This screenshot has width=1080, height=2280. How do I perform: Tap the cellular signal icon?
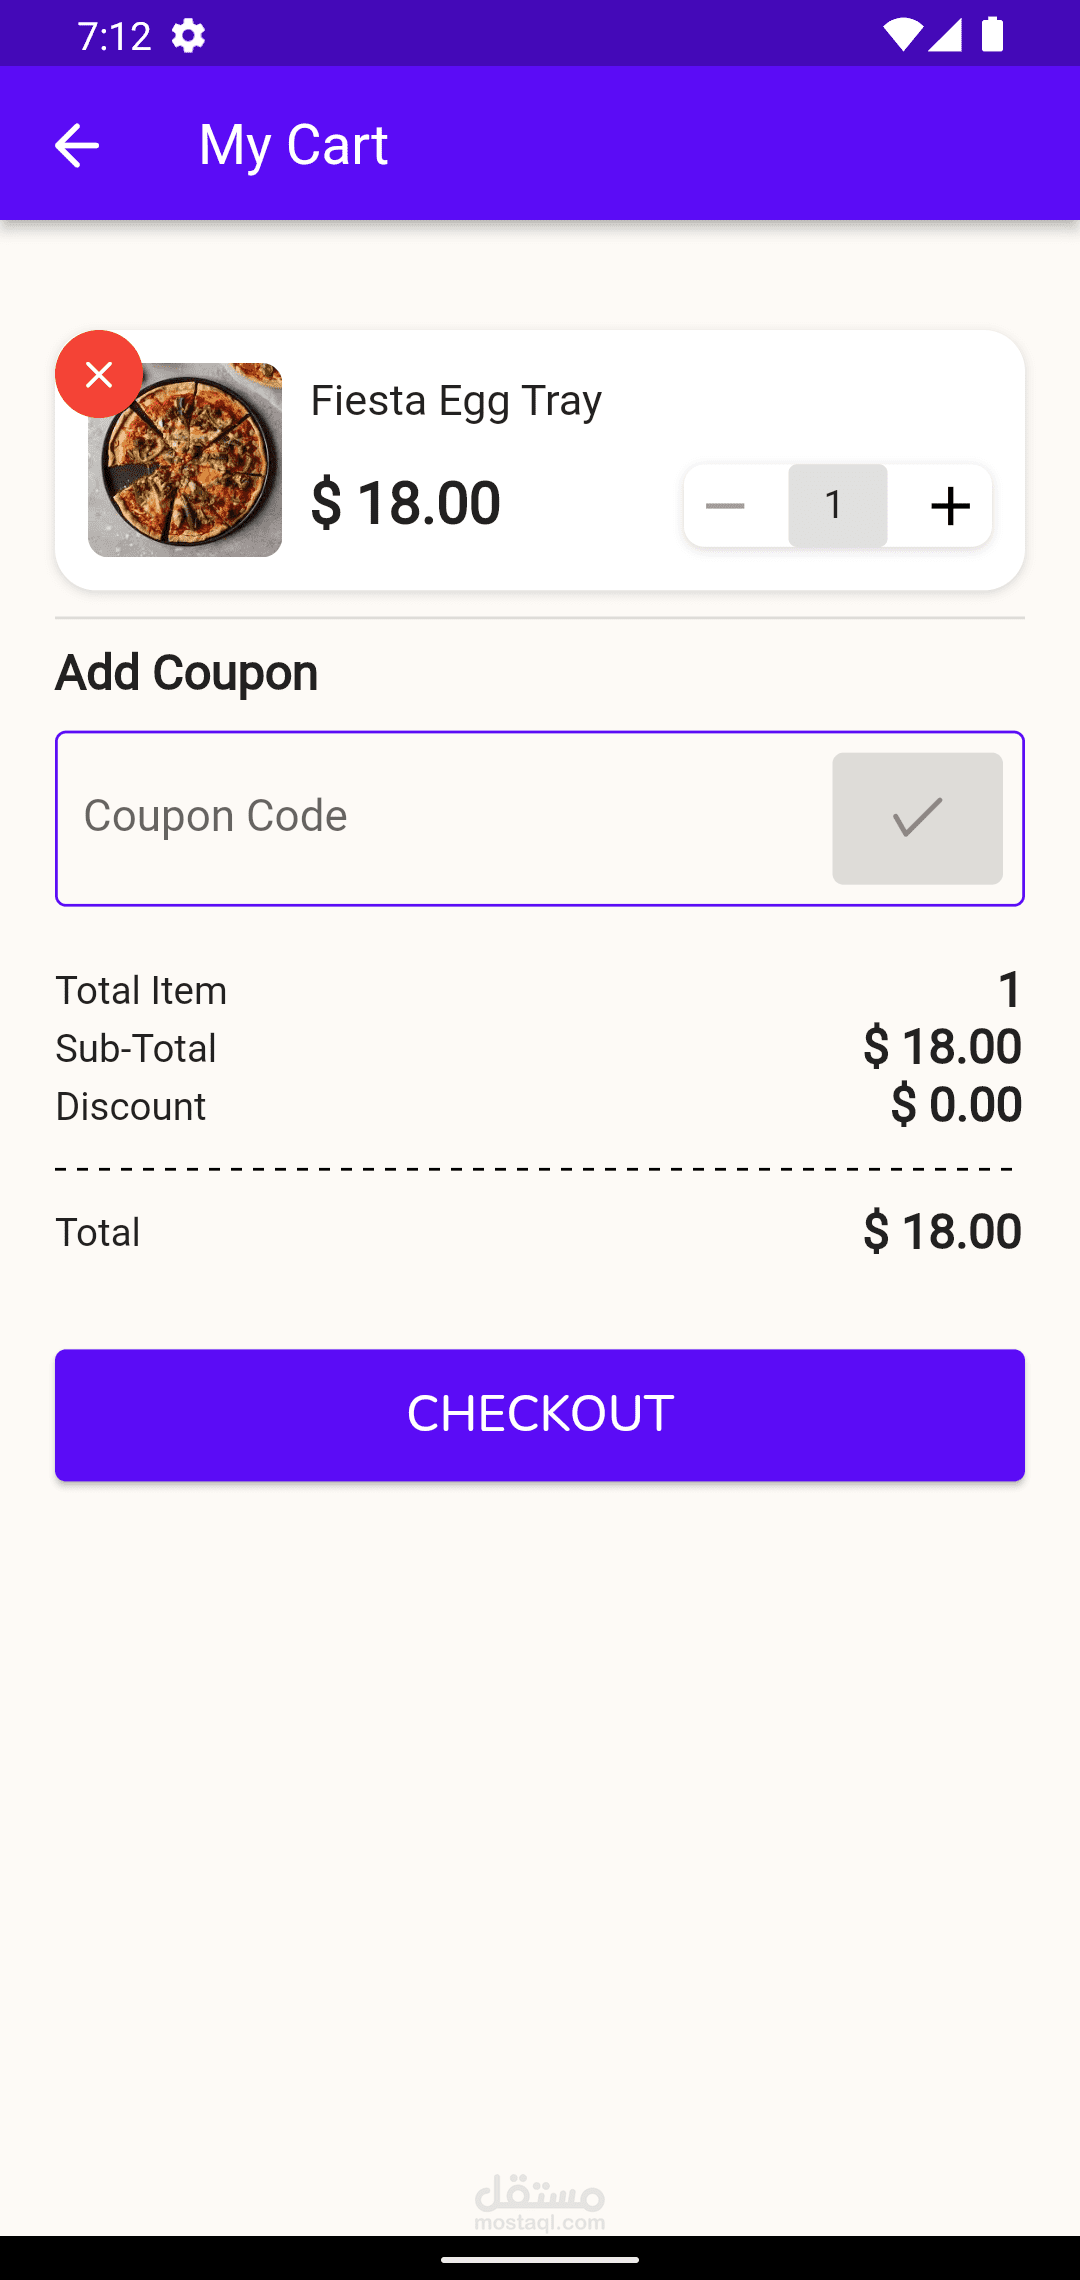945,36
